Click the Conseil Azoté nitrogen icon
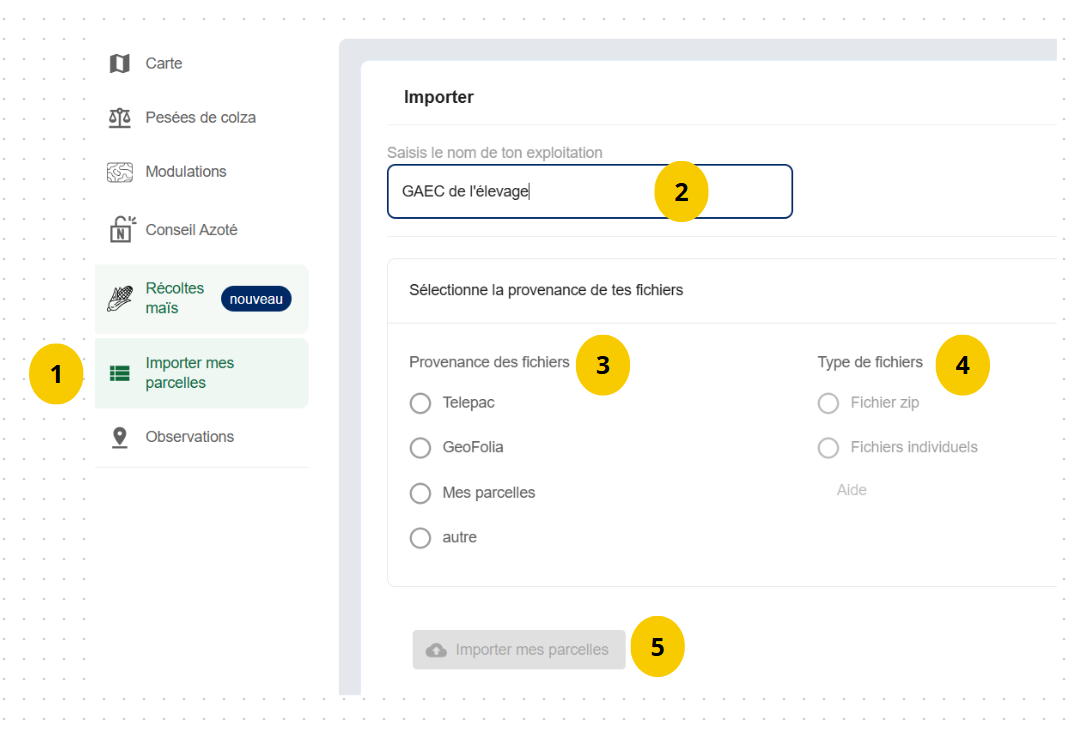This screenshot has width=1077, height=738. click(121, 229)
